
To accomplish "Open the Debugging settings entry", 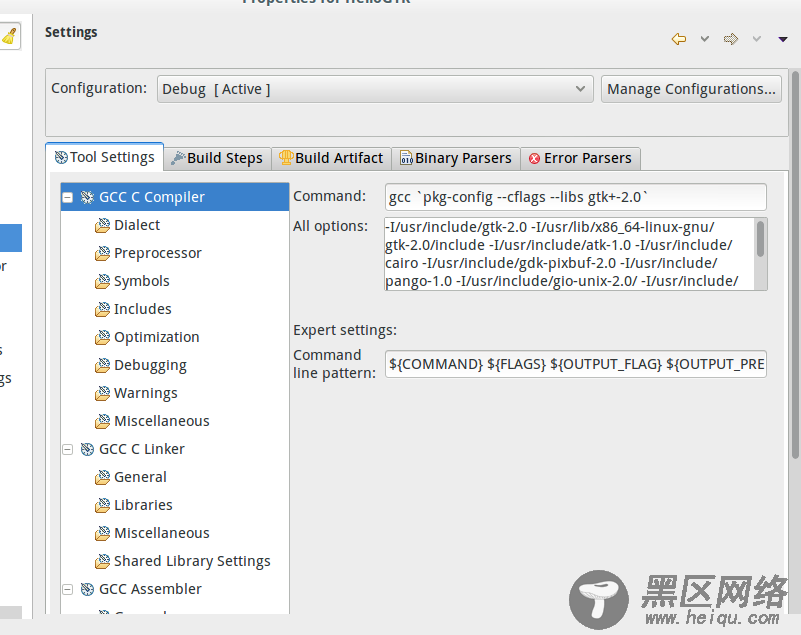I will pyautogui.click(x=150, y=365).
